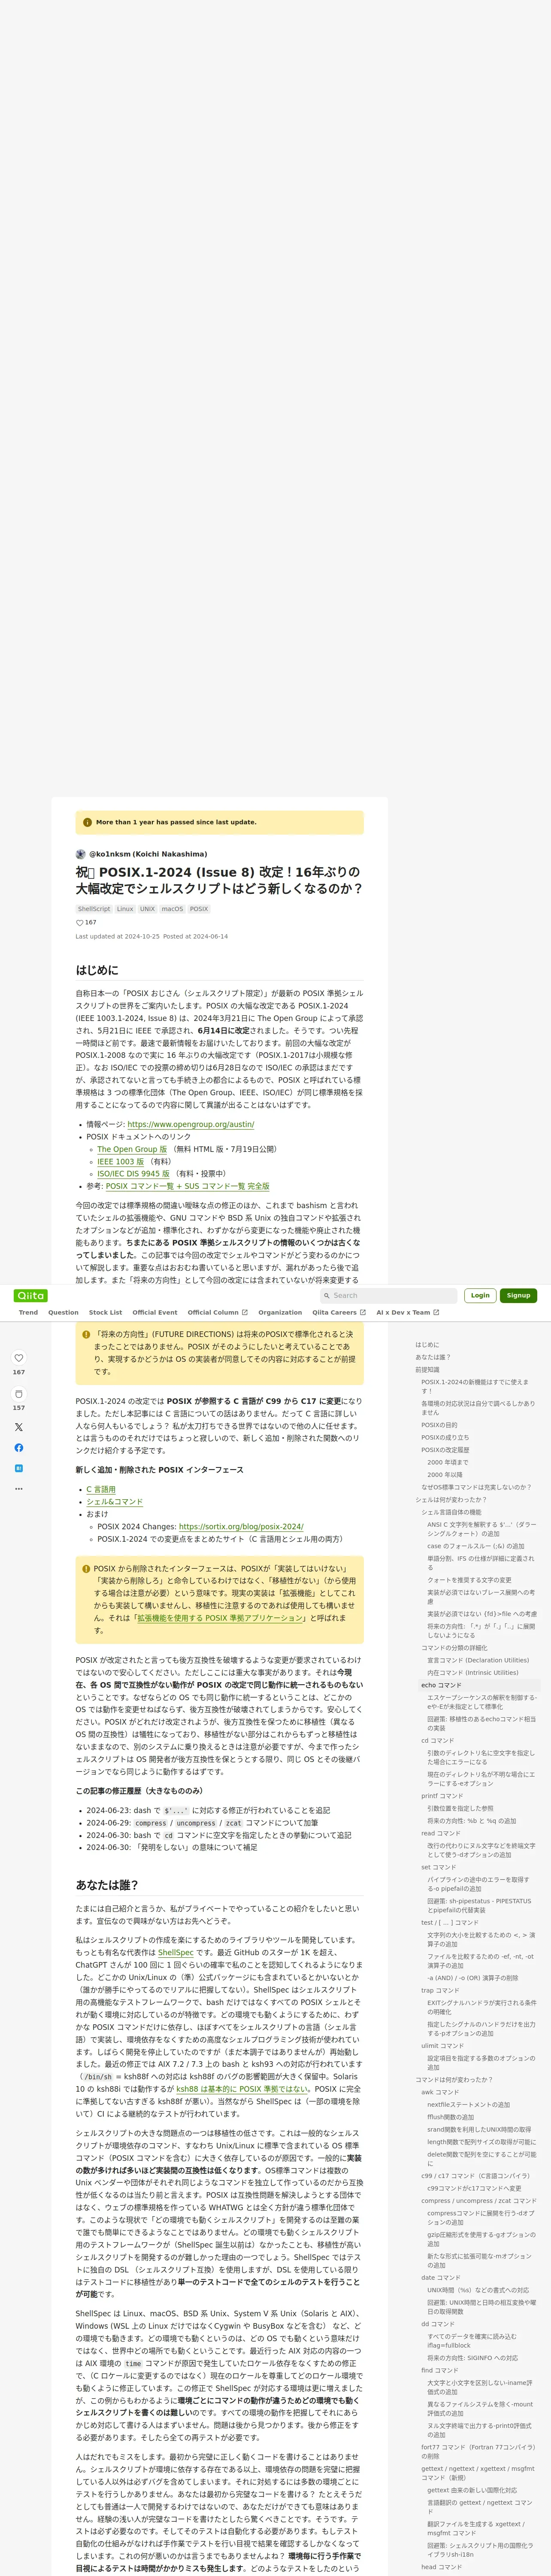Screen dimensions: 551x2576
Task: Jump to 'シェル言語自体の機能' in contents
Action: tap(451, 1512)
